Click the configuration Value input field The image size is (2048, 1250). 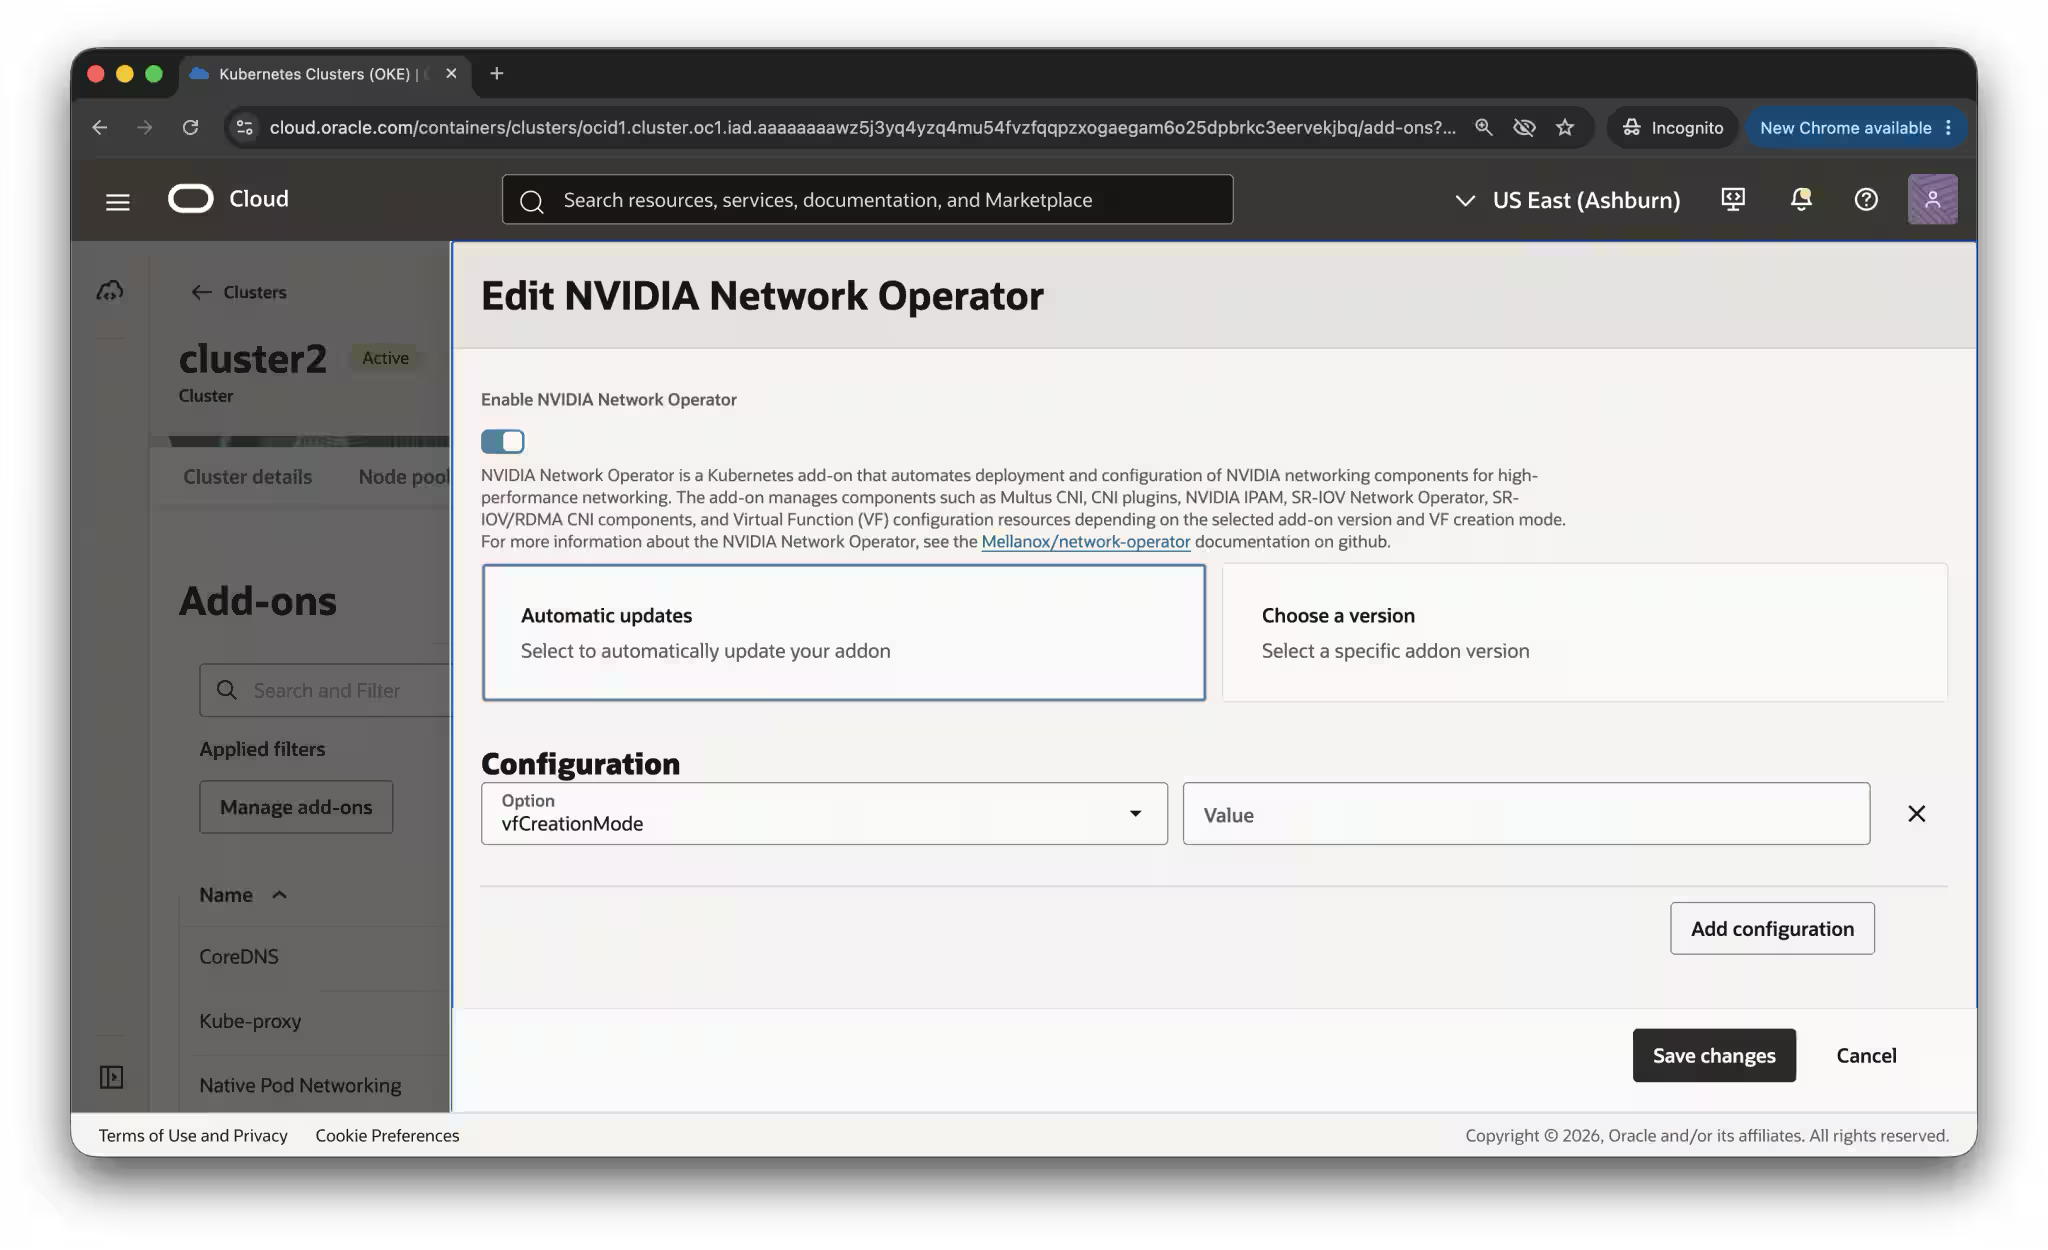tap(1526, 814)
